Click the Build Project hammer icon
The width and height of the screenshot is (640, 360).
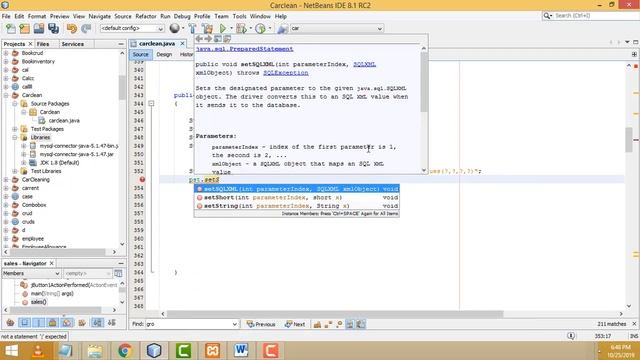coord(192,28)
